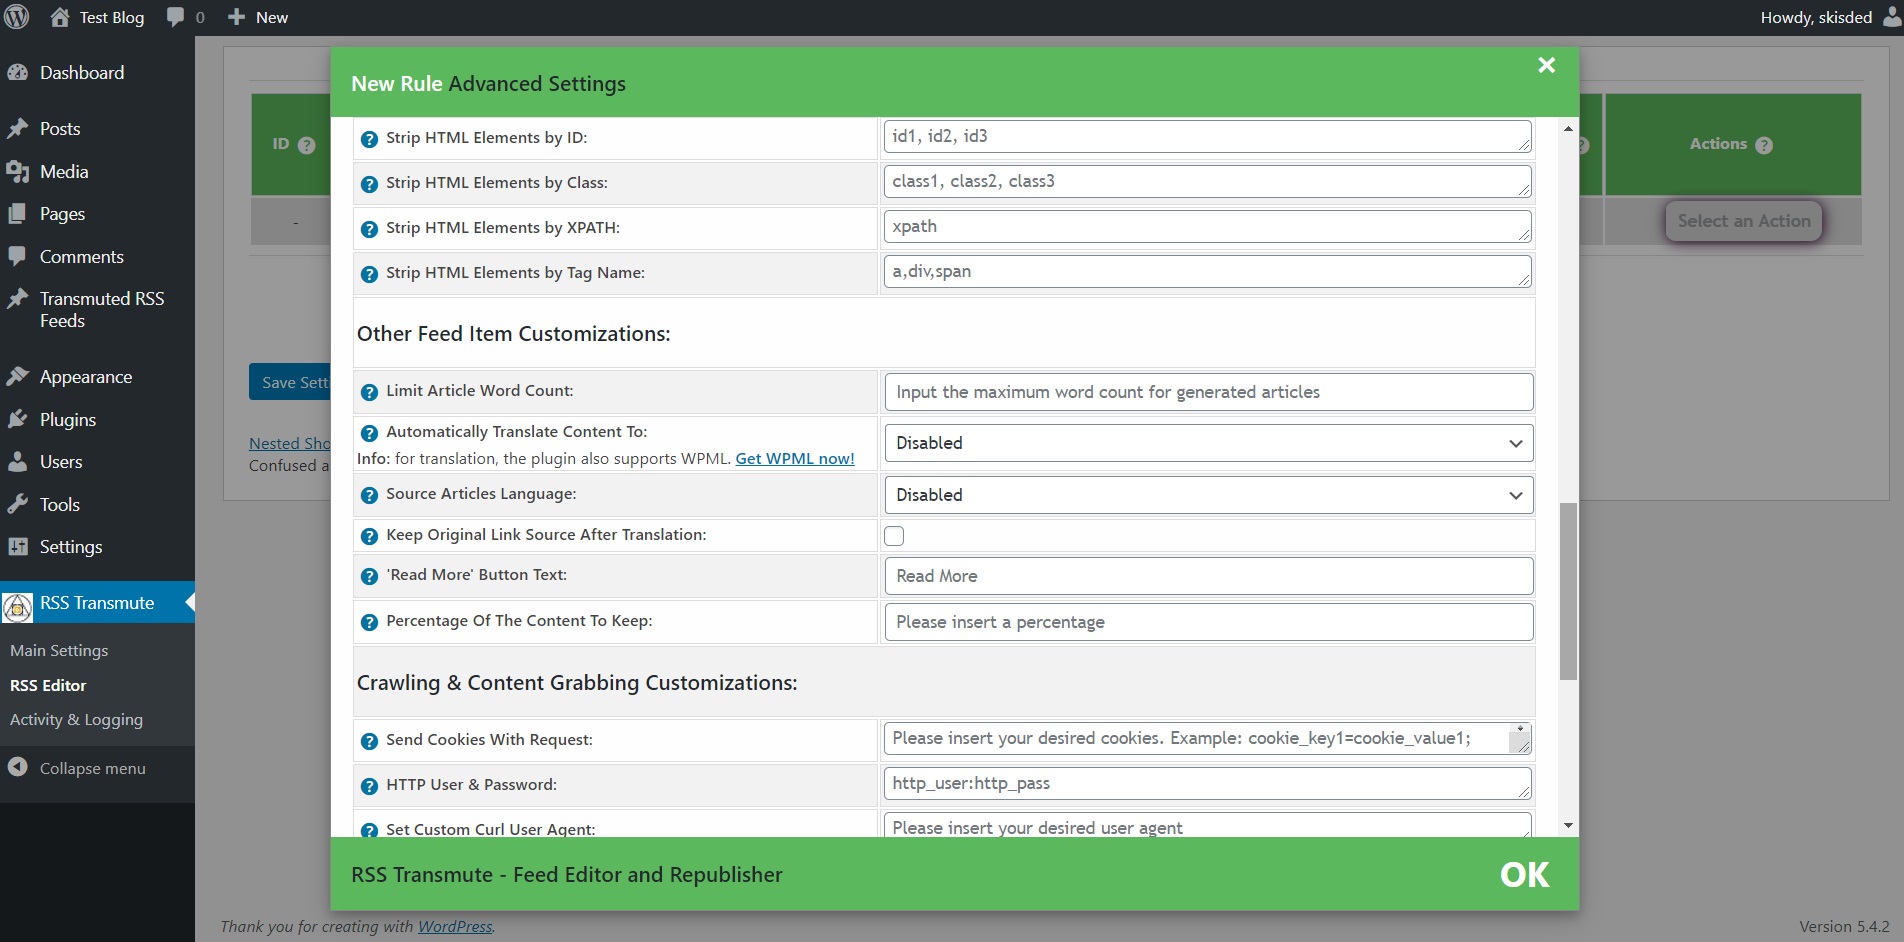This screenshot has width=1904, height=942.
Task: Click the Collapse menu arrow icon
Action: 17,767
